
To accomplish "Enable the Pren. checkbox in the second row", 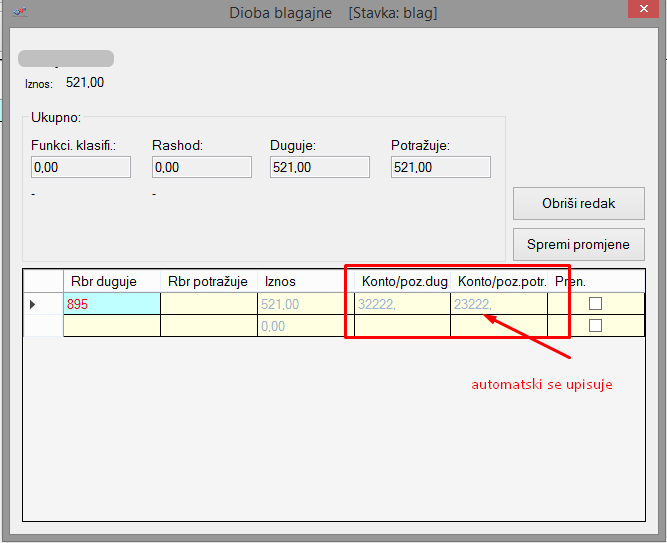I will click(x=596, y=325).
